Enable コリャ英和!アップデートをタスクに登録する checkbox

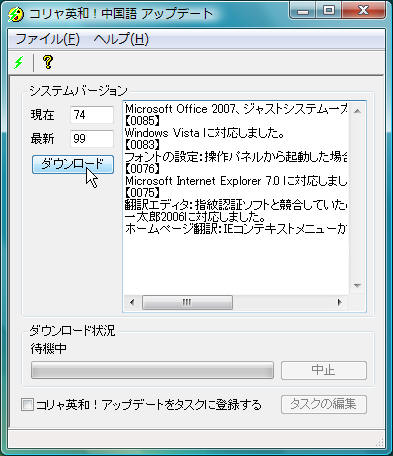pos(27,405)
